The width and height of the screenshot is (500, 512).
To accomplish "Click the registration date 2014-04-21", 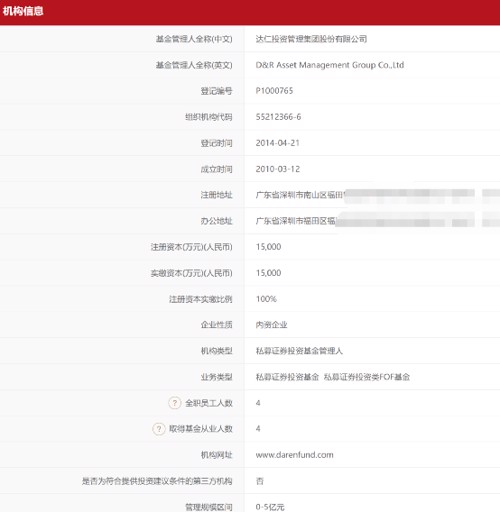I will tap(278, 143).
